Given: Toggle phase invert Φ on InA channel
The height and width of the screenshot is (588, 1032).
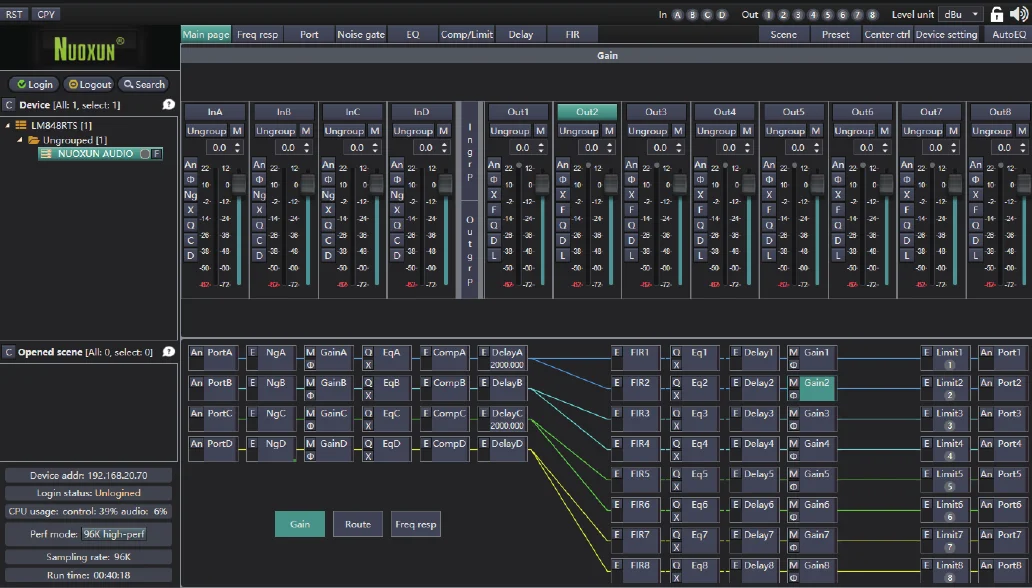Looking at the screenshot, I should [x=190, y=180].
